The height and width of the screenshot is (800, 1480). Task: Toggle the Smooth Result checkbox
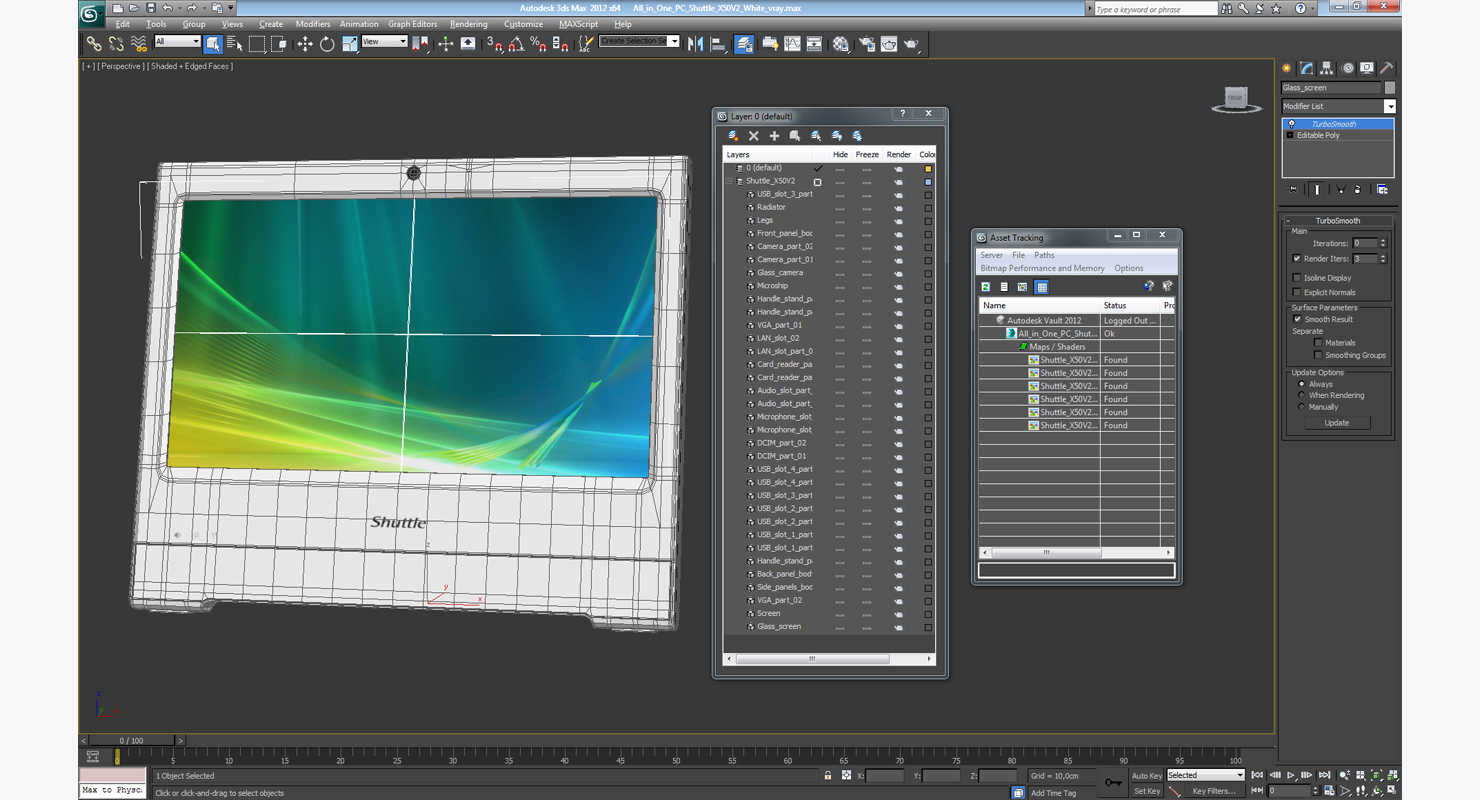(x=1297, y=319)
